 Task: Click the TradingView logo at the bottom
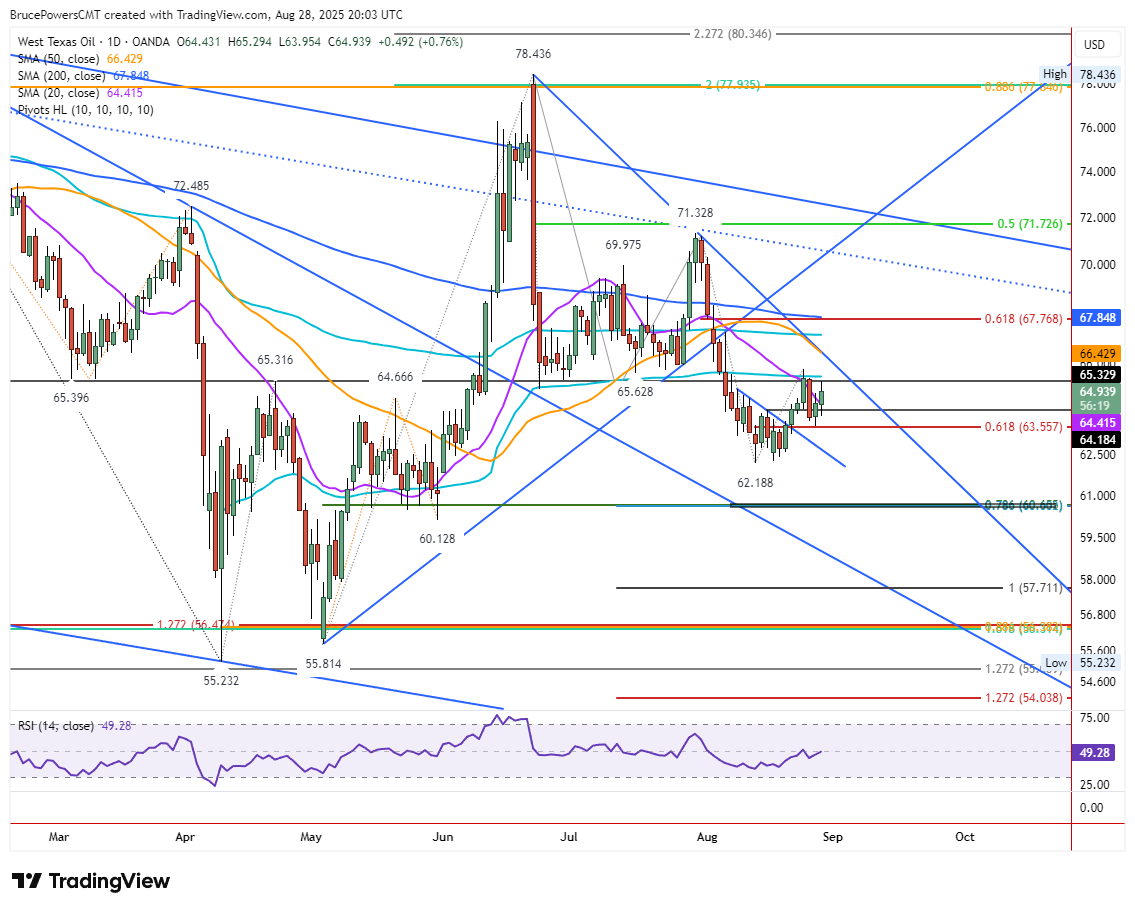click(x=91, y=881)
